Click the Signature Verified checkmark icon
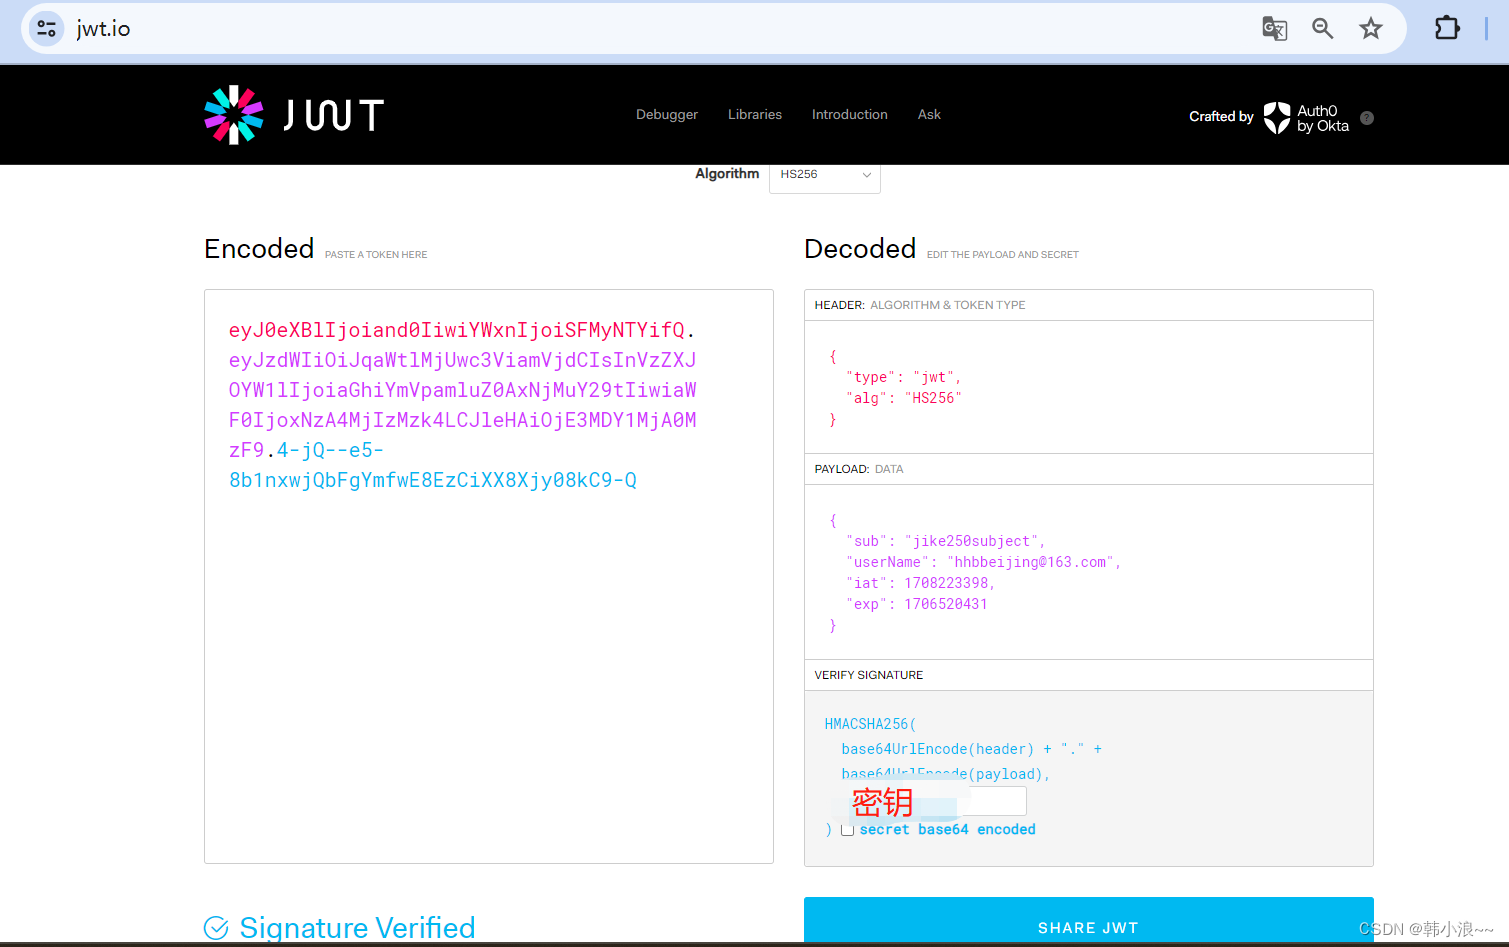1509x947 pixels. point(216,928)
